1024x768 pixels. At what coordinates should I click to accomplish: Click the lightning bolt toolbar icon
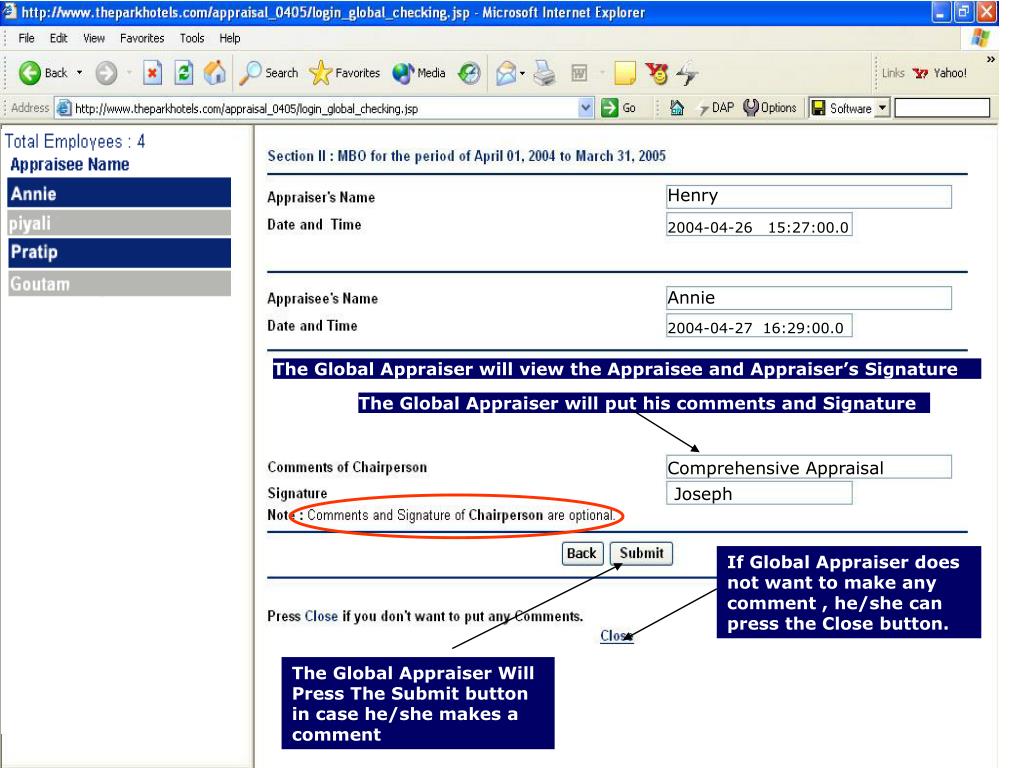coord(687,73)
